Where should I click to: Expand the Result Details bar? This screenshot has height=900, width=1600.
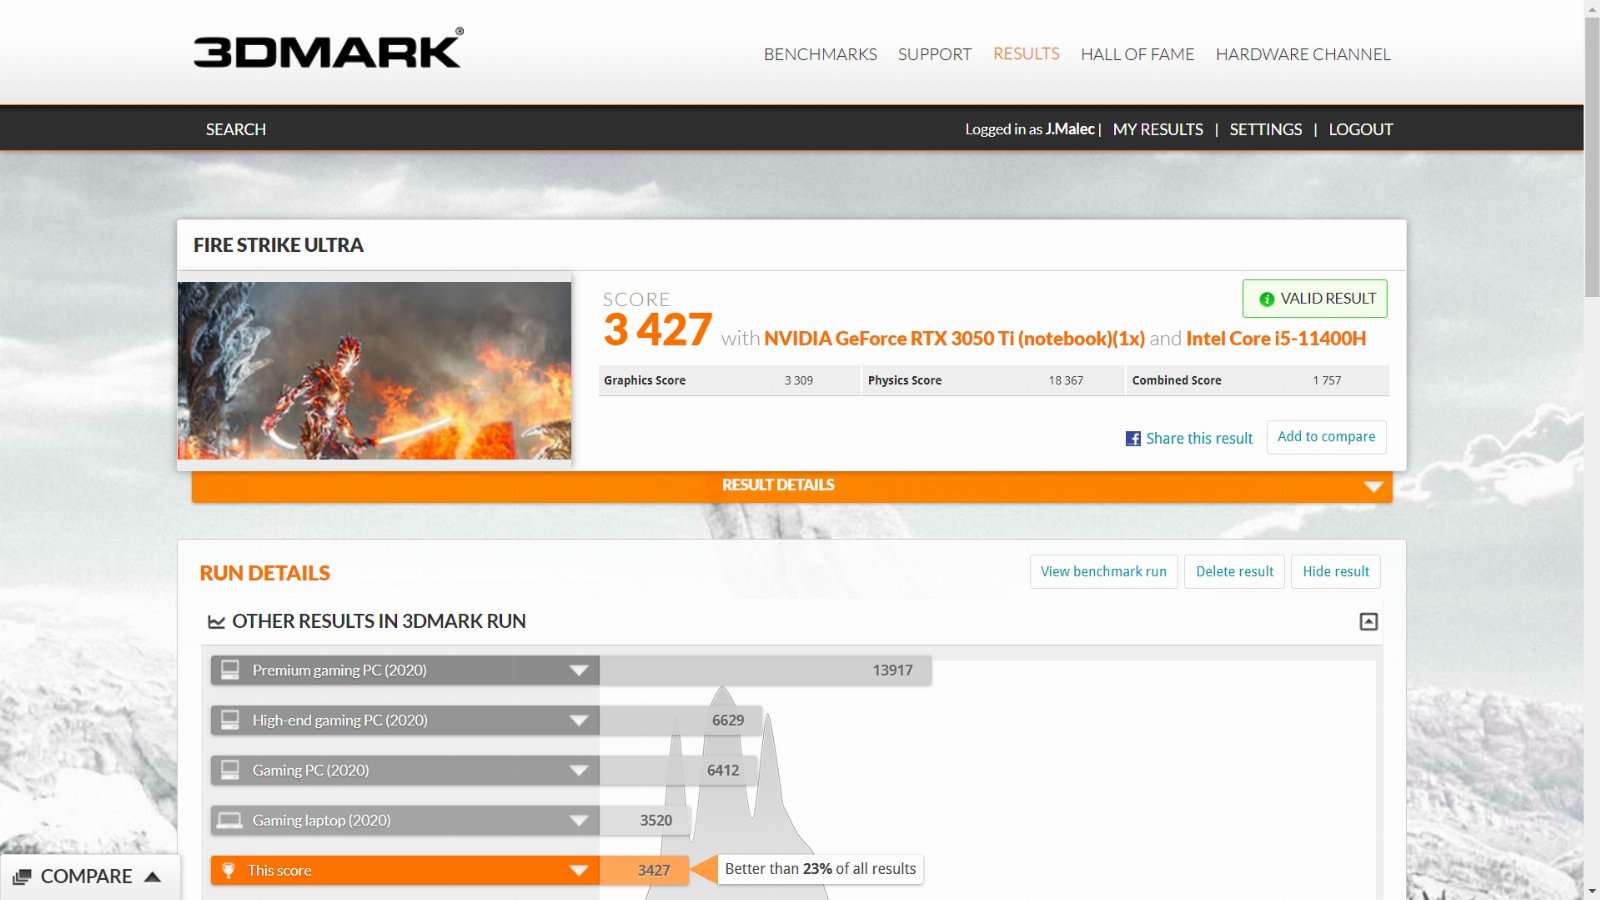pyautogui.click(x=792, y=486)
